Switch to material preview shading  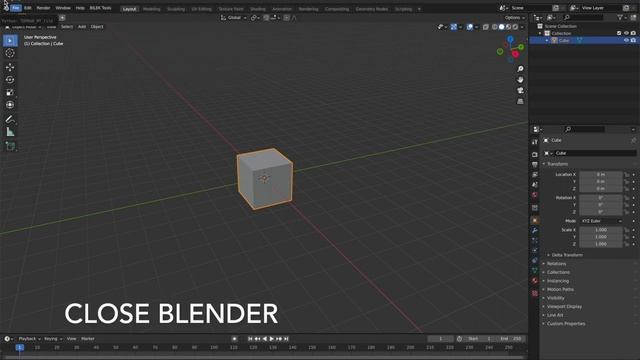(509, 27)
